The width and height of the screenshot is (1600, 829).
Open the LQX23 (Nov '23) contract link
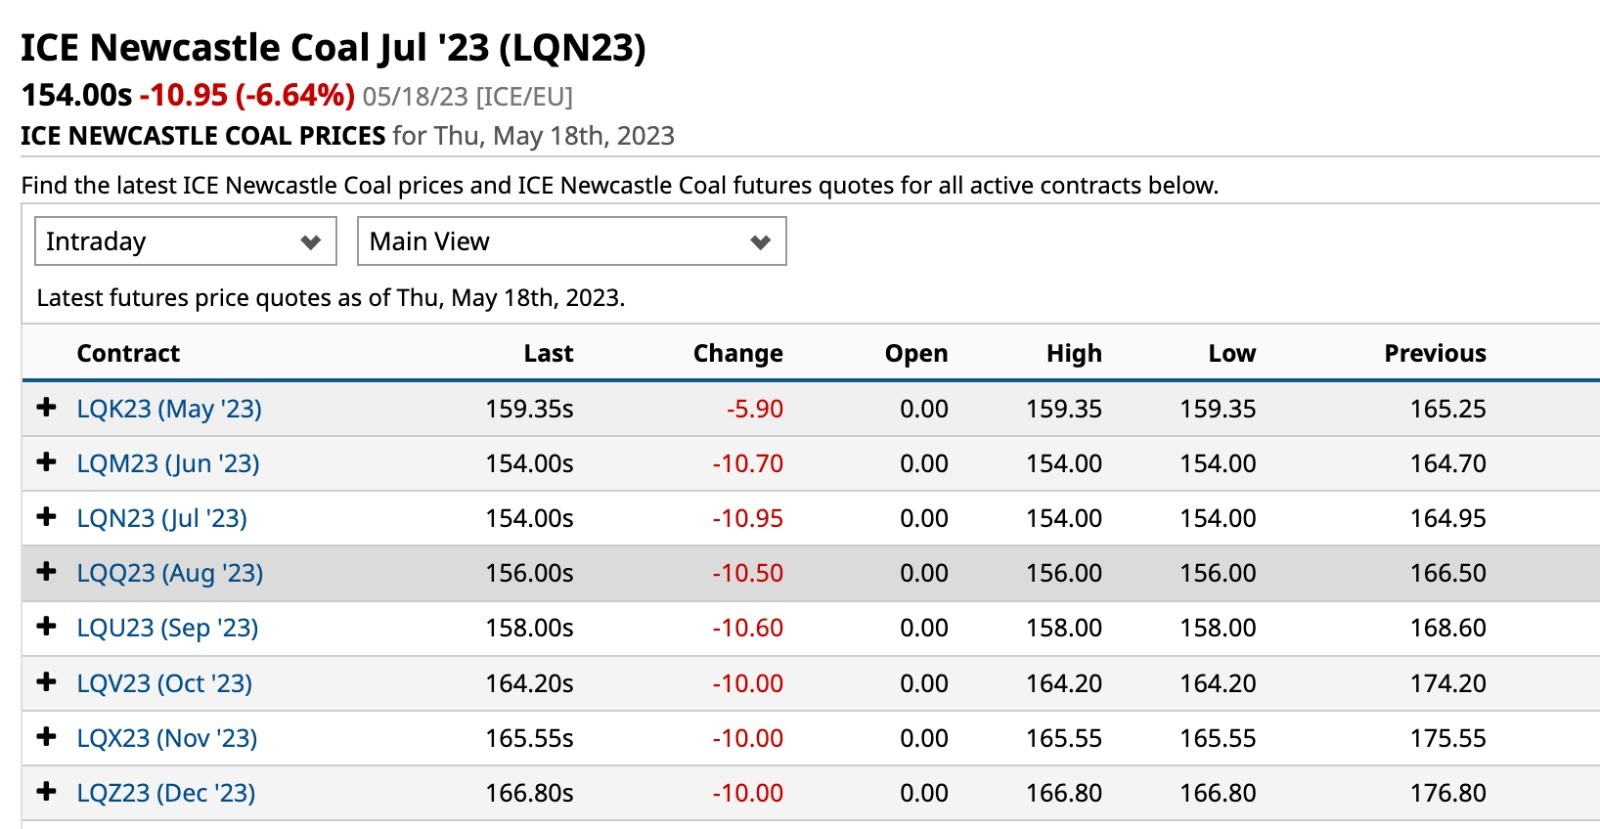[167, 739]
